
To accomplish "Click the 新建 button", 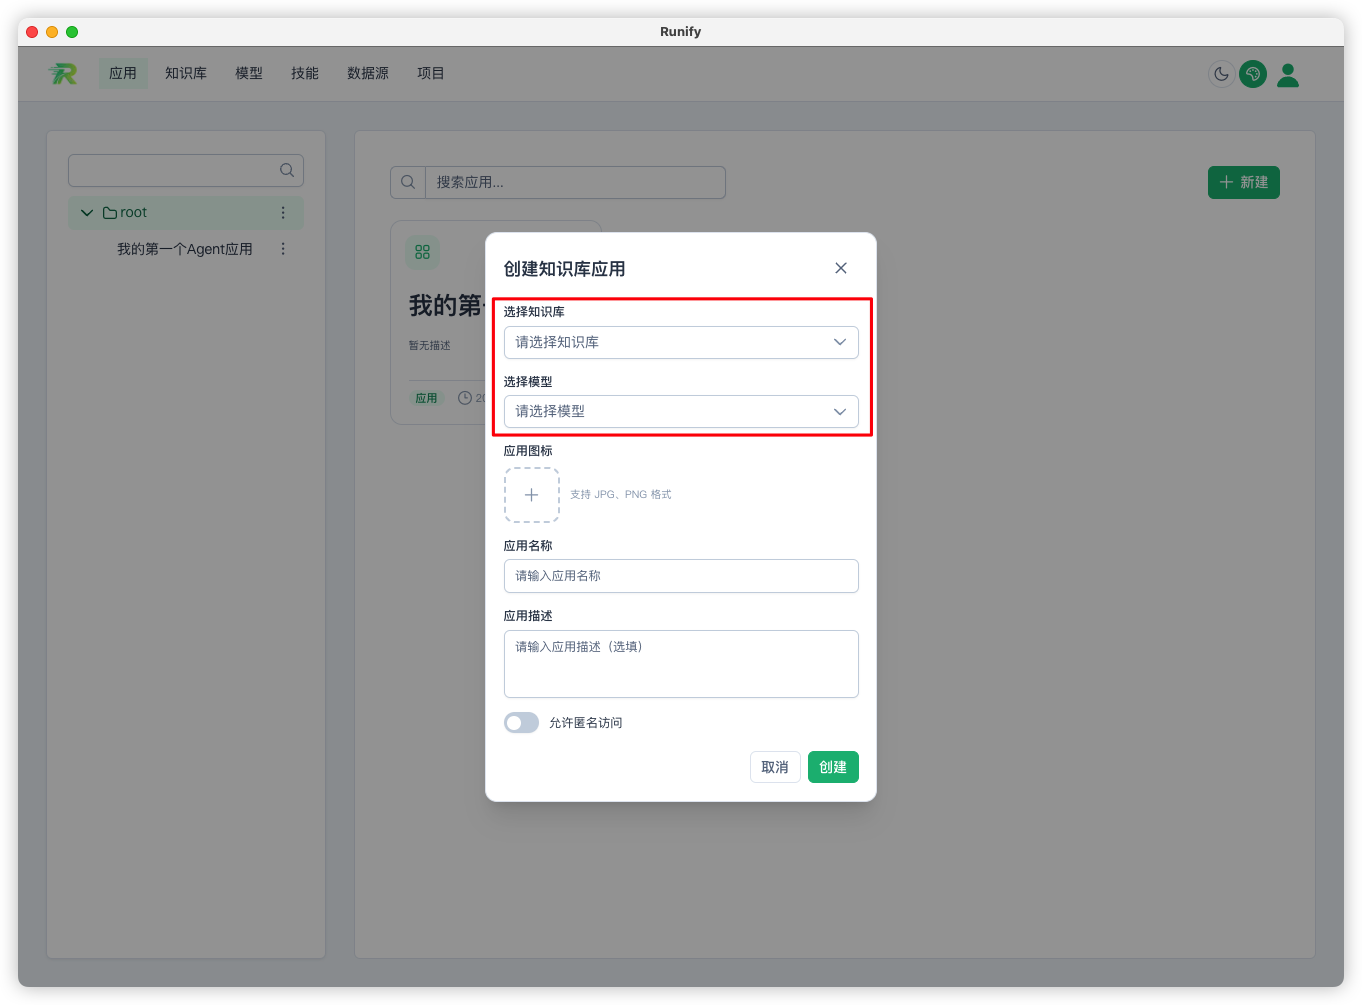I will click(x=1244, y=182).
